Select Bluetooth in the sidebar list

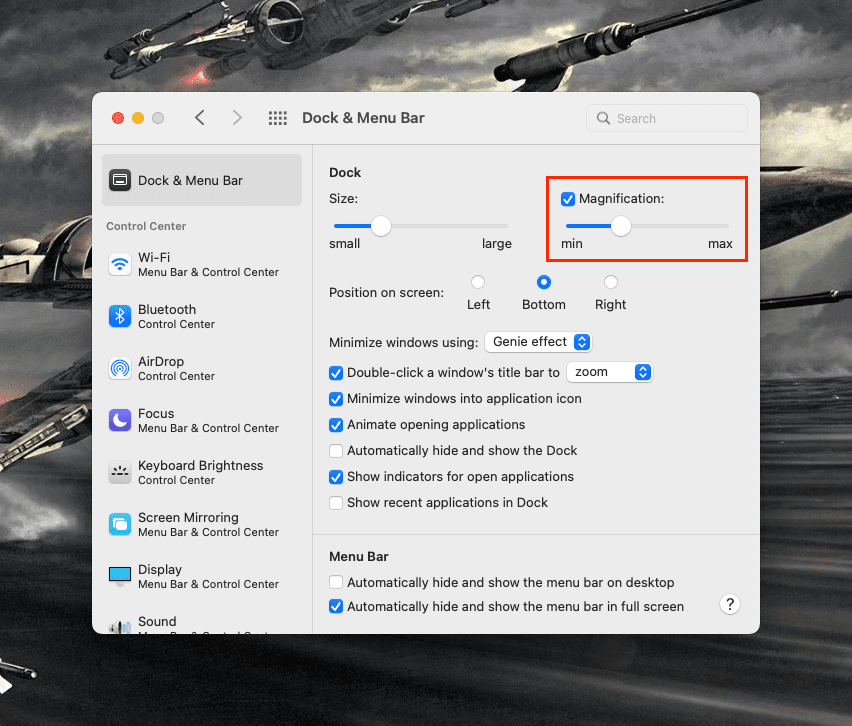click(x=202, y=316)
